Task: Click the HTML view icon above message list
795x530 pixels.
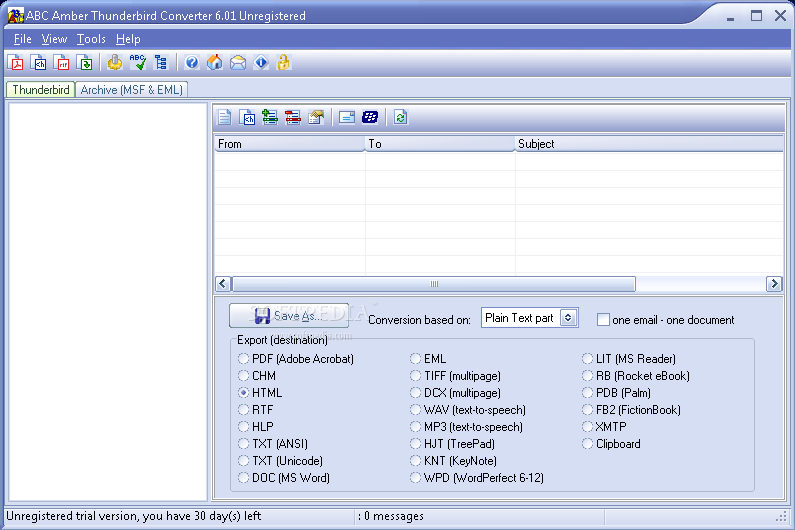Action: 248,117
